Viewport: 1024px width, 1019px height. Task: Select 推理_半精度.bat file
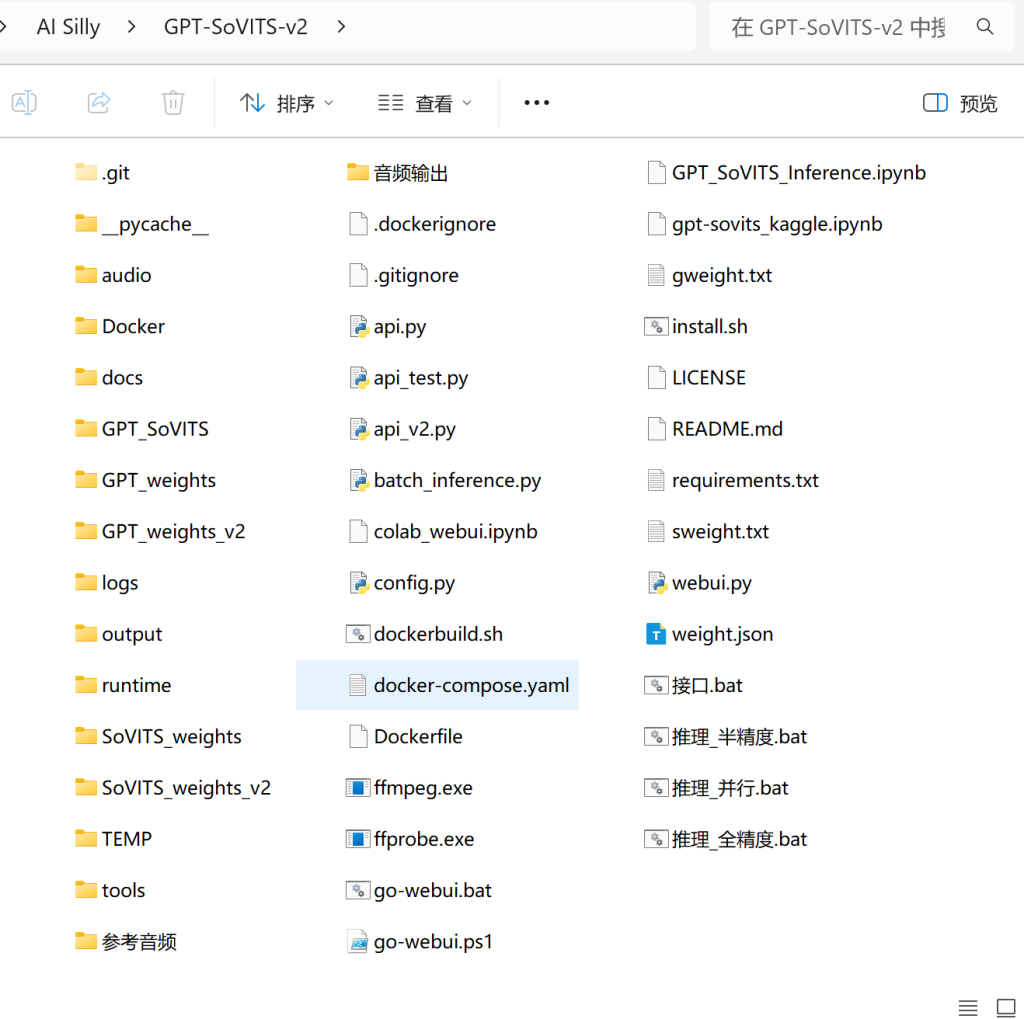click(x=726, y=736)
